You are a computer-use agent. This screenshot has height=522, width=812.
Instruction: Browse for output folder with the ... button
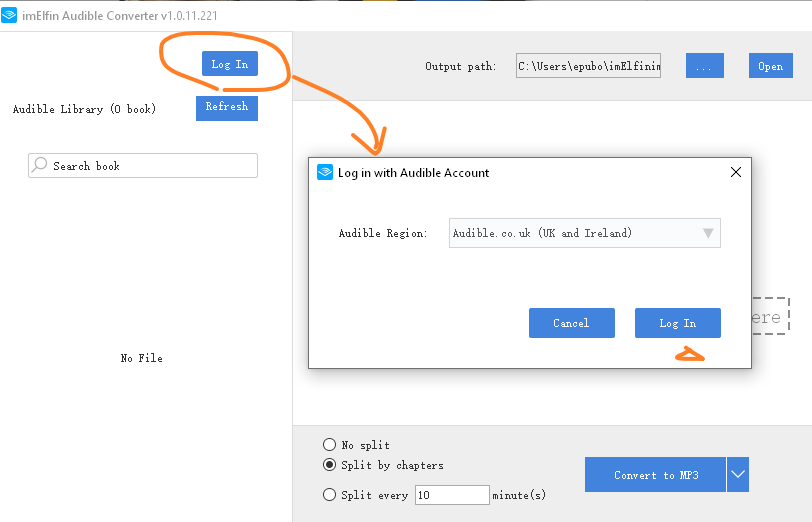[705, 66]
